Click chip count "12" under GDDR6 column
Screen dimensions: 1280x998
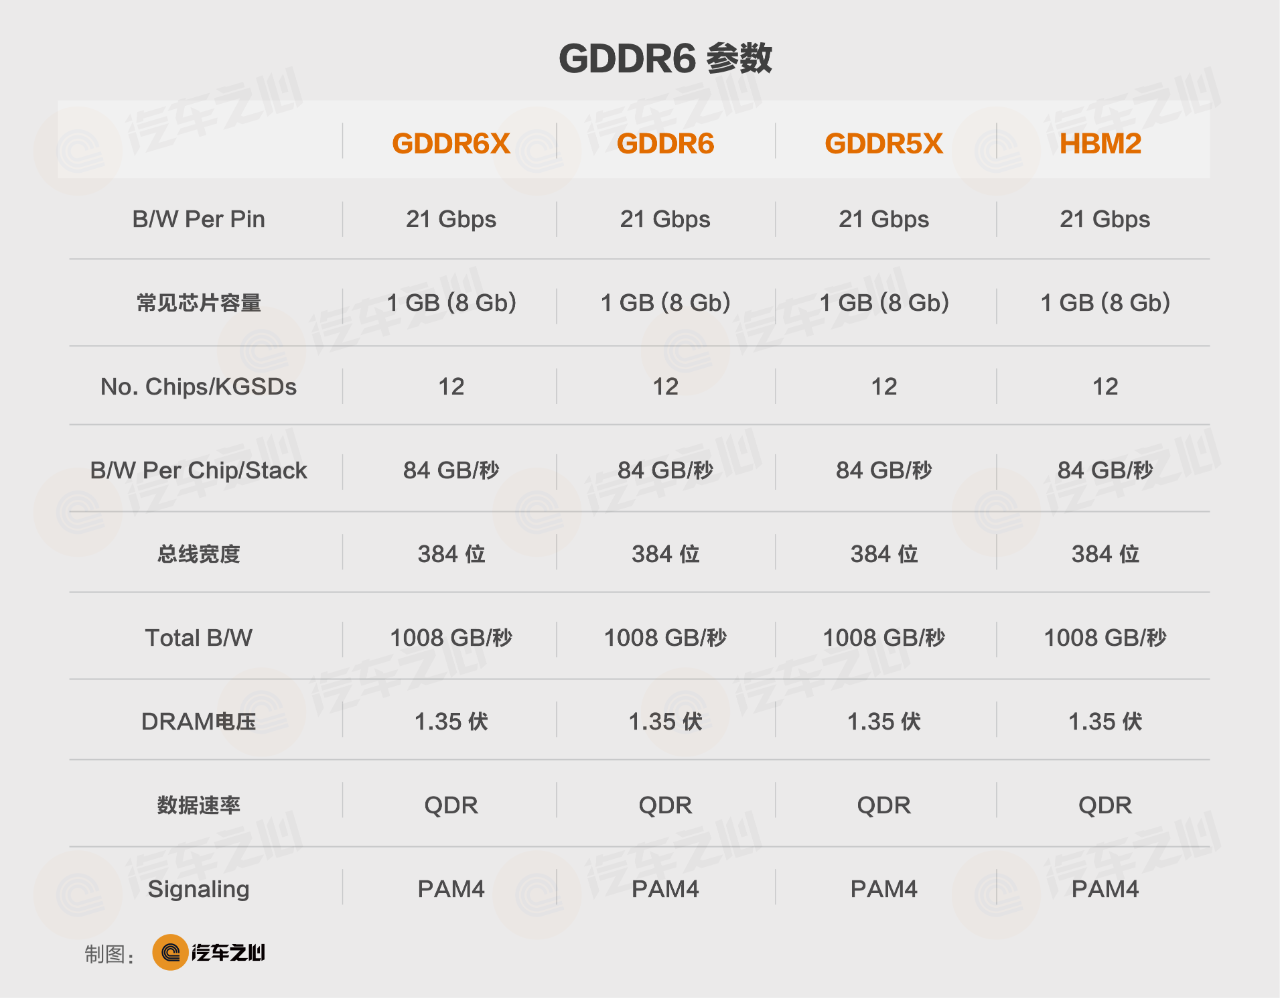coord(665,387)
